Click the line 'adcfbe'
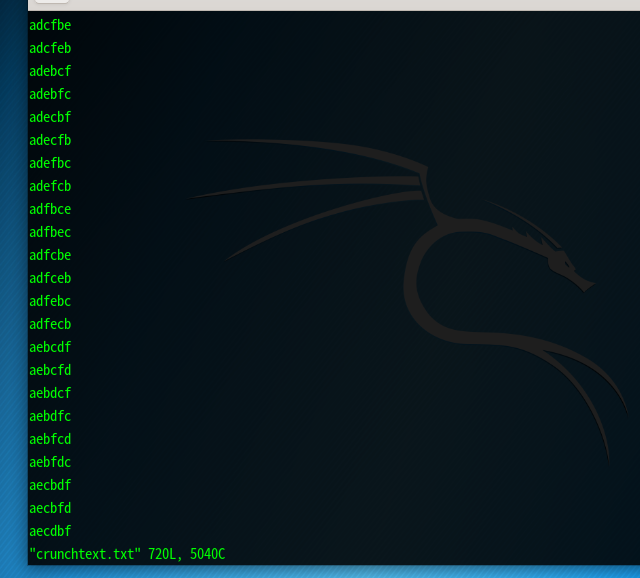Viewport: 640px width, 578px height. click(x=50, y=25)
